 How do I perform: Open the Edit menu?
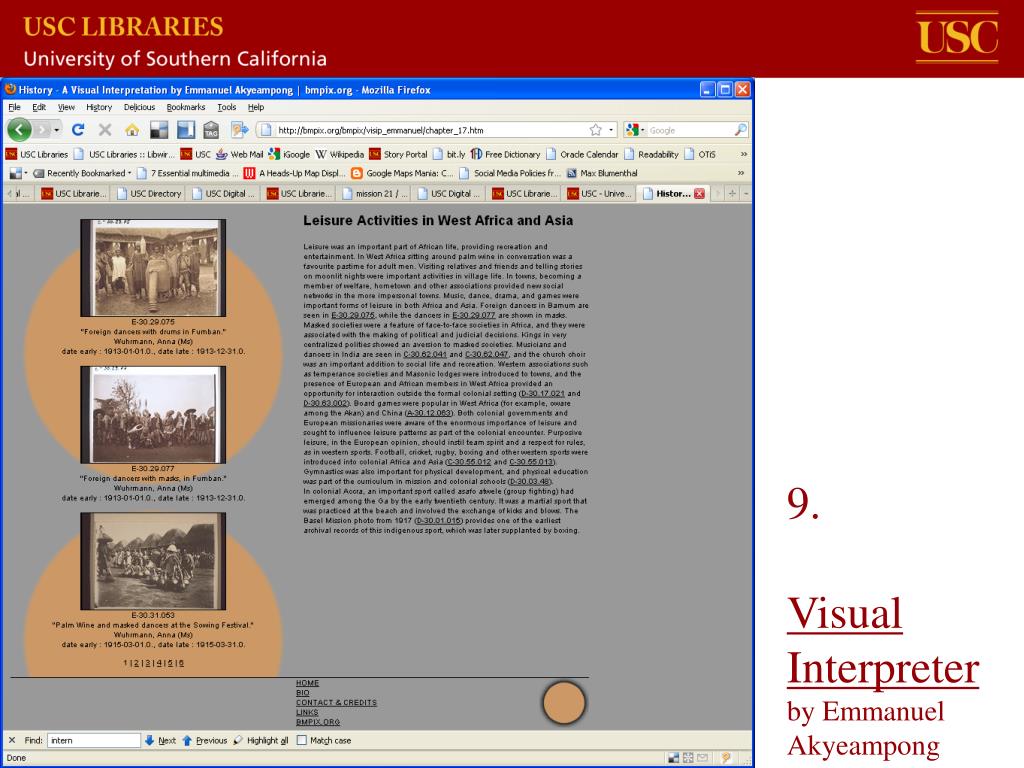(x=39, y=107)
